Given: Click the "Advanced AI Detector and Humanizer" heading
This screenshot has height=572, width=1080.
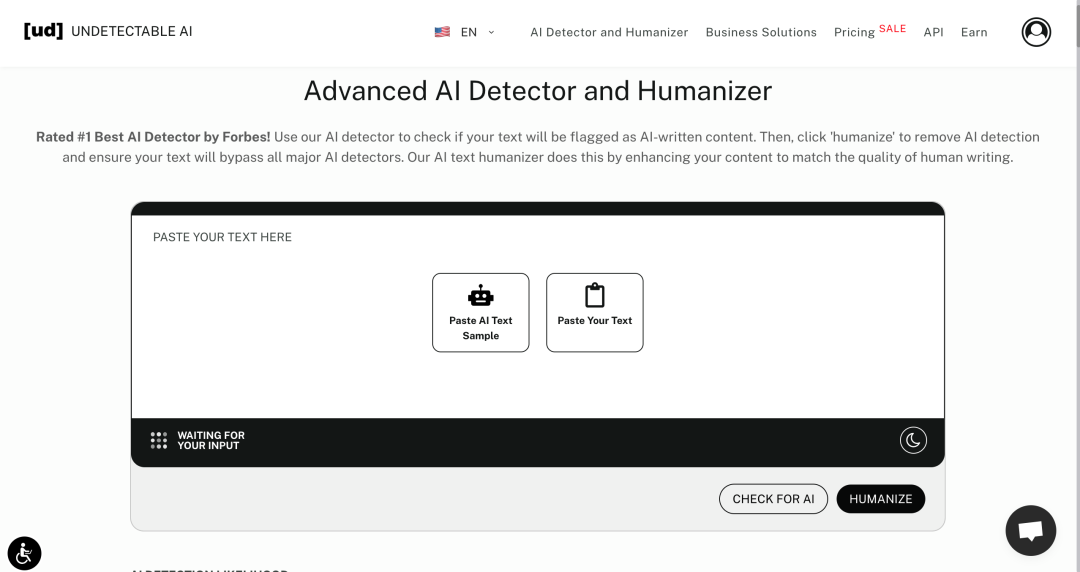Looking at the screenshot, I should 538,91.
